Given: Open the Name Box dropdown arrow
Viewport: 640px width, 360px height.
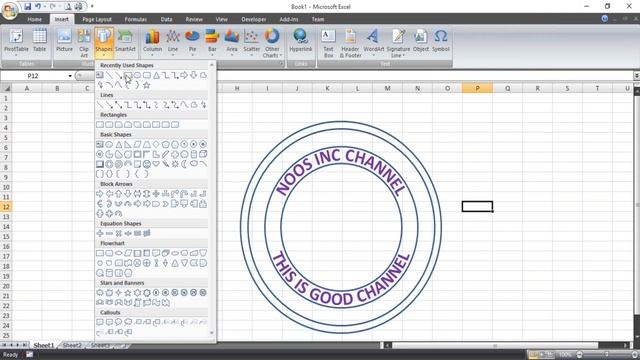Looking at the screenshot, I should click(70, 76).
